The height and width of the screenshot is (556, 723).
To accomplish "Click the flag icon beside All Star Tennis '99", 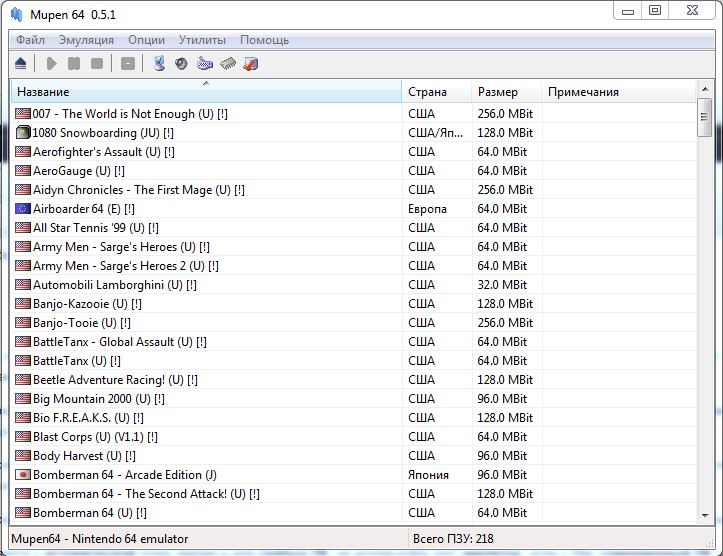I will [x=23, y=228].
